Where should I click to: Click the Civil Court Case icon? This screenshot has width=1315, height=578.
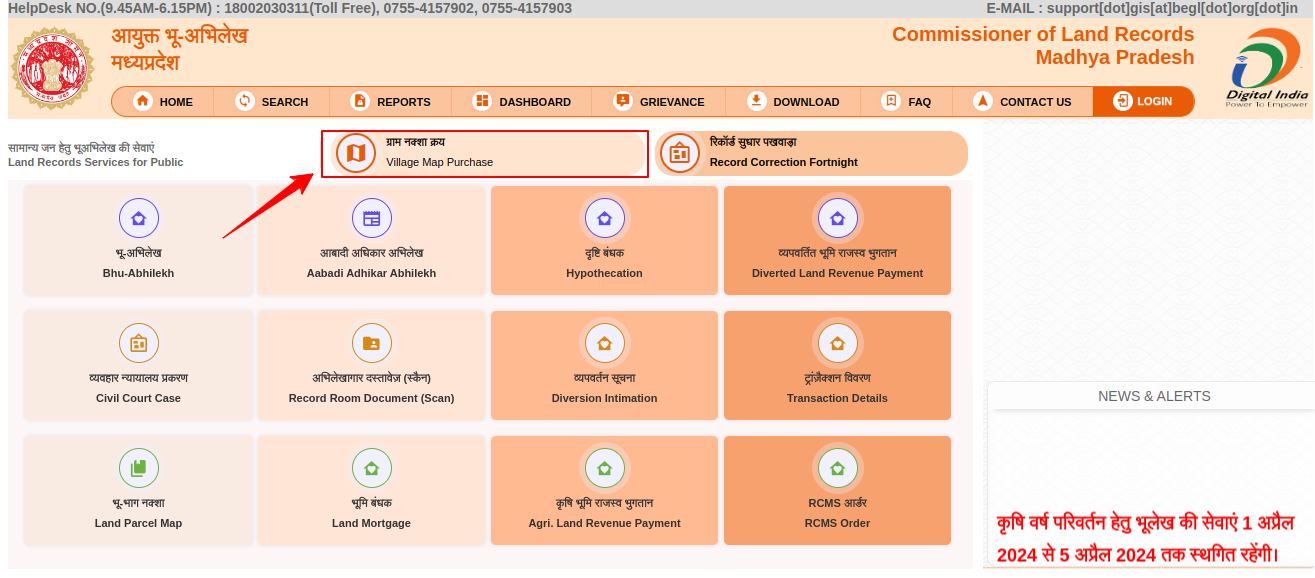[x=138, y=343]
